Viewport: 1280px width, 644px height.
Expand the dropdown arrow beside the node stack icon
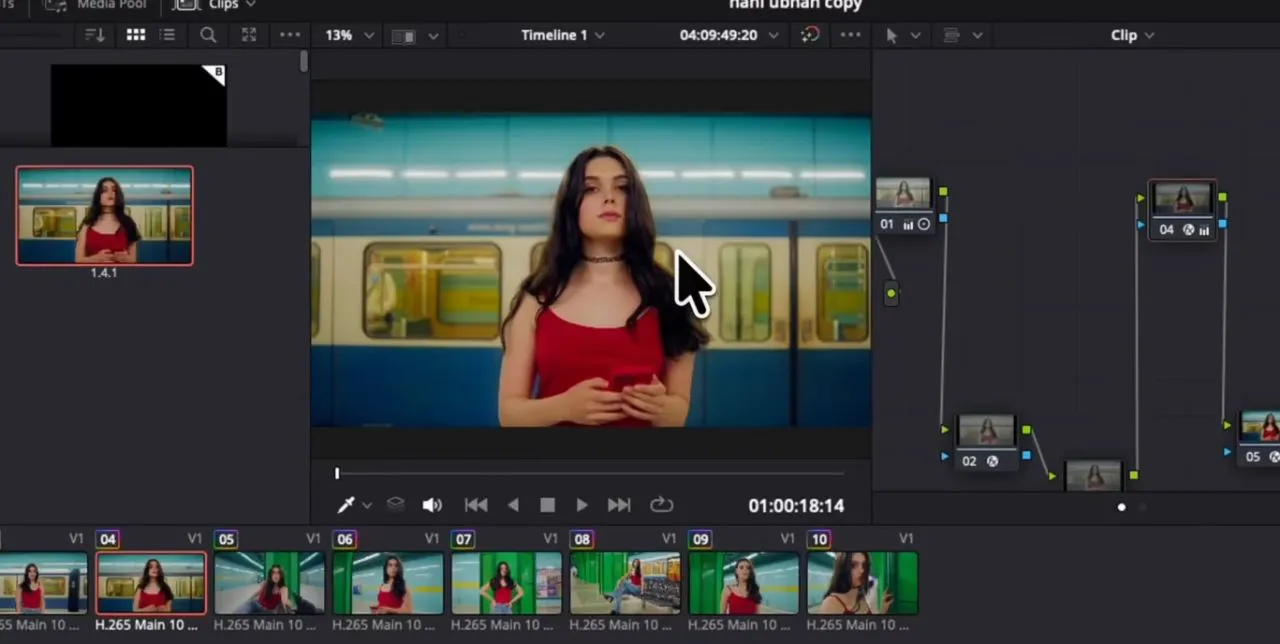click(x=977, y=36)
